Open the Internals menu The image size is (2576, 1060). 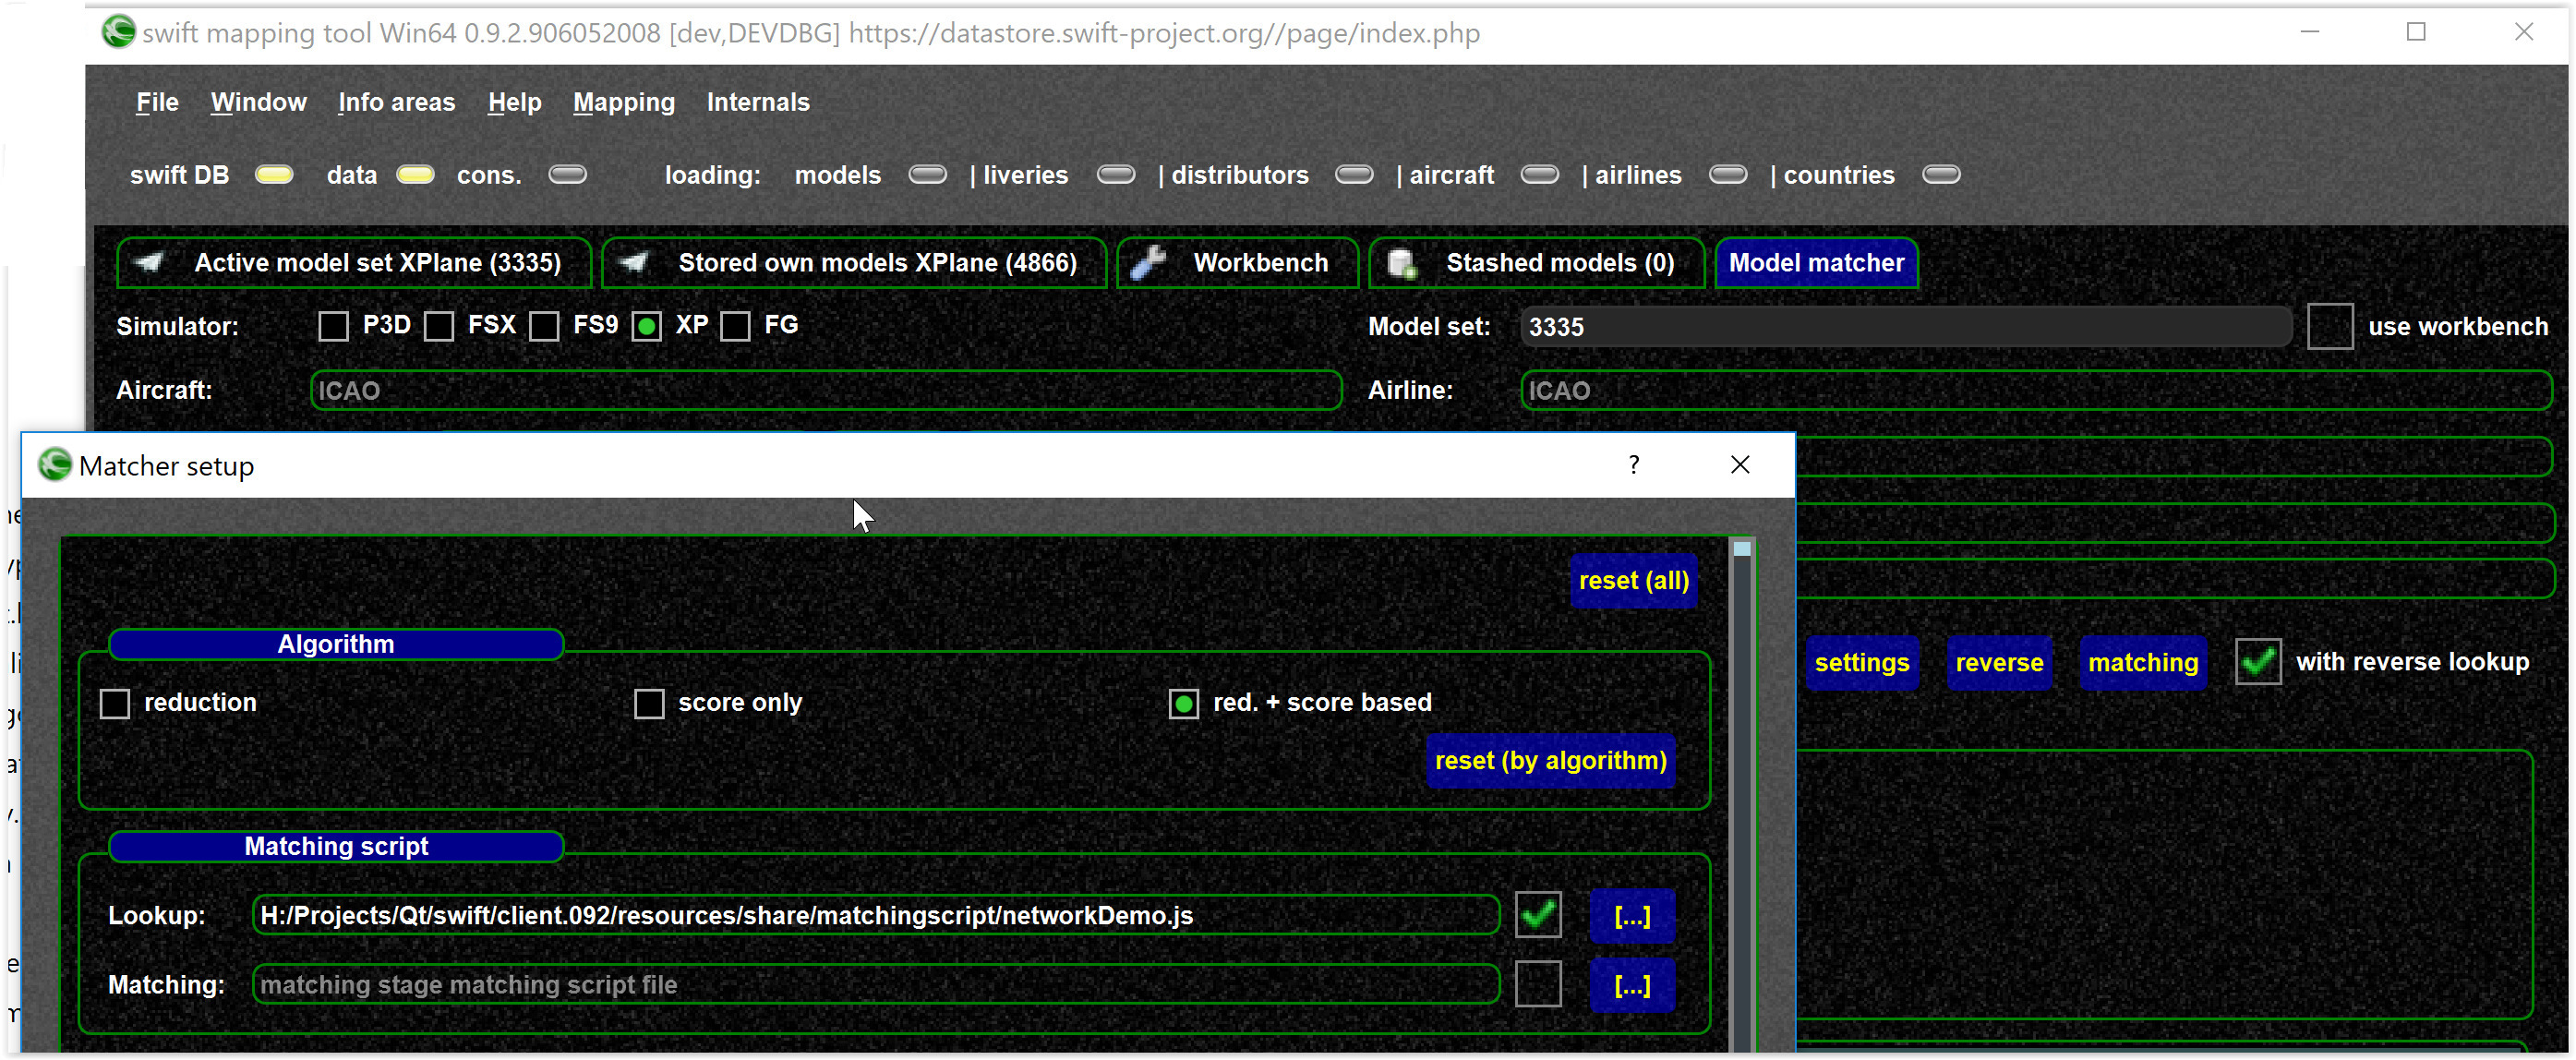758,102
